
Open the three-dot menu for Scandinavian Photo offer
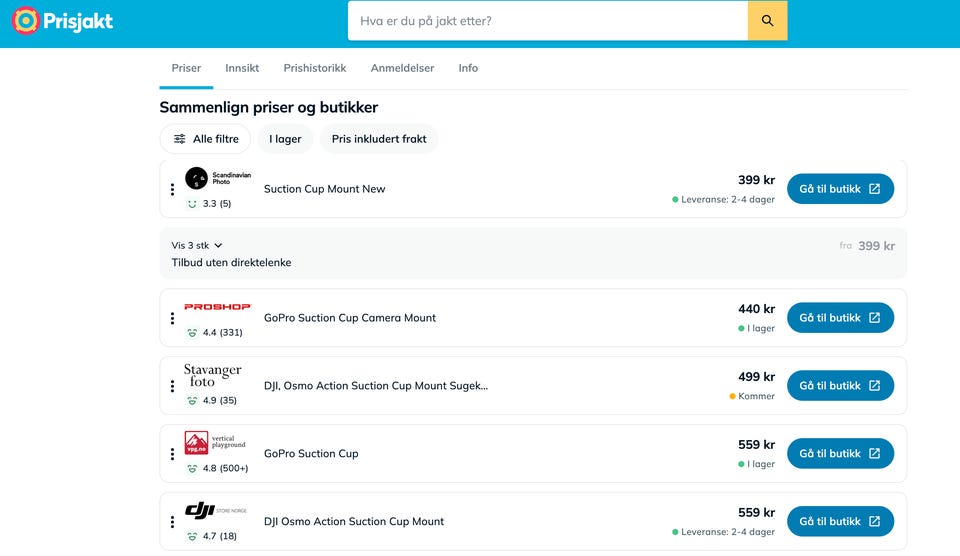[x=173, y=189]
